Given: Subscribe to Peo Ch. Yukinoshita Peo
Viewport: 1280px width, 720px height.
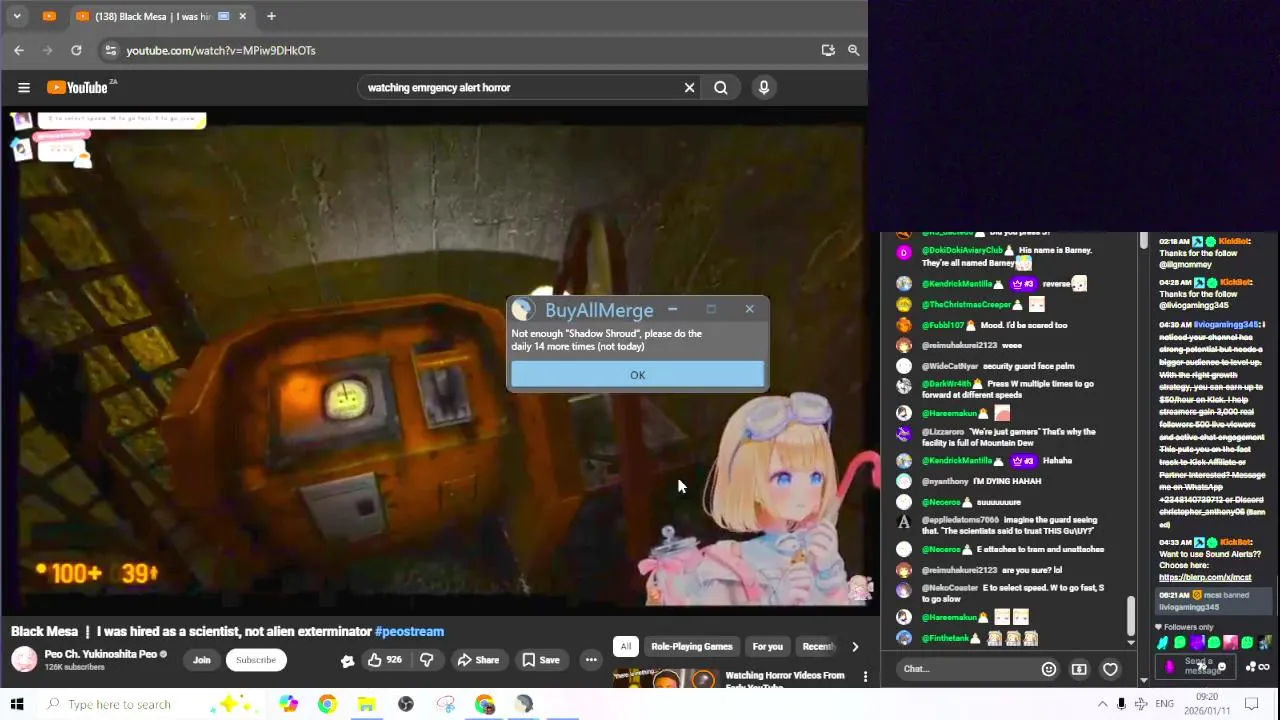Looking at the screenshot, I should point(255,660).
